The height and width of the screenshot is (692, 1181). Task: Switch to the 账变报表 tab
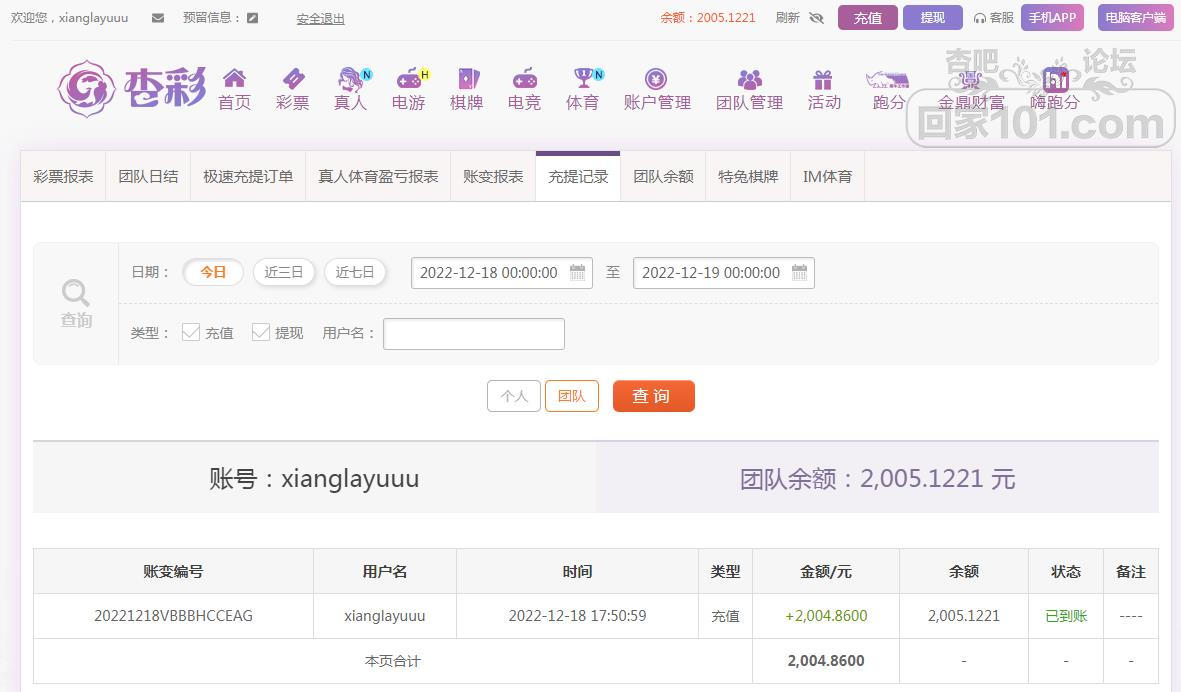[x=493, y=177]
